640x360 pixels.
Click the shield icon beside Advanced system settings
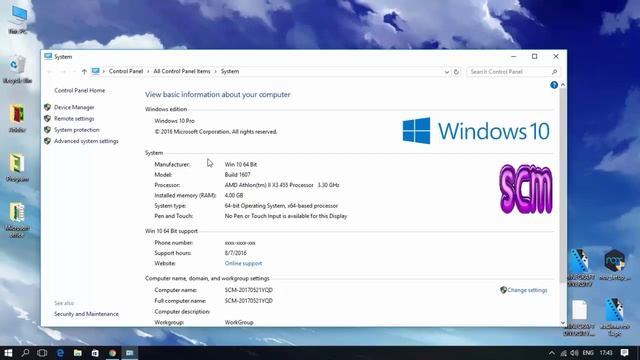coord(47,141)
